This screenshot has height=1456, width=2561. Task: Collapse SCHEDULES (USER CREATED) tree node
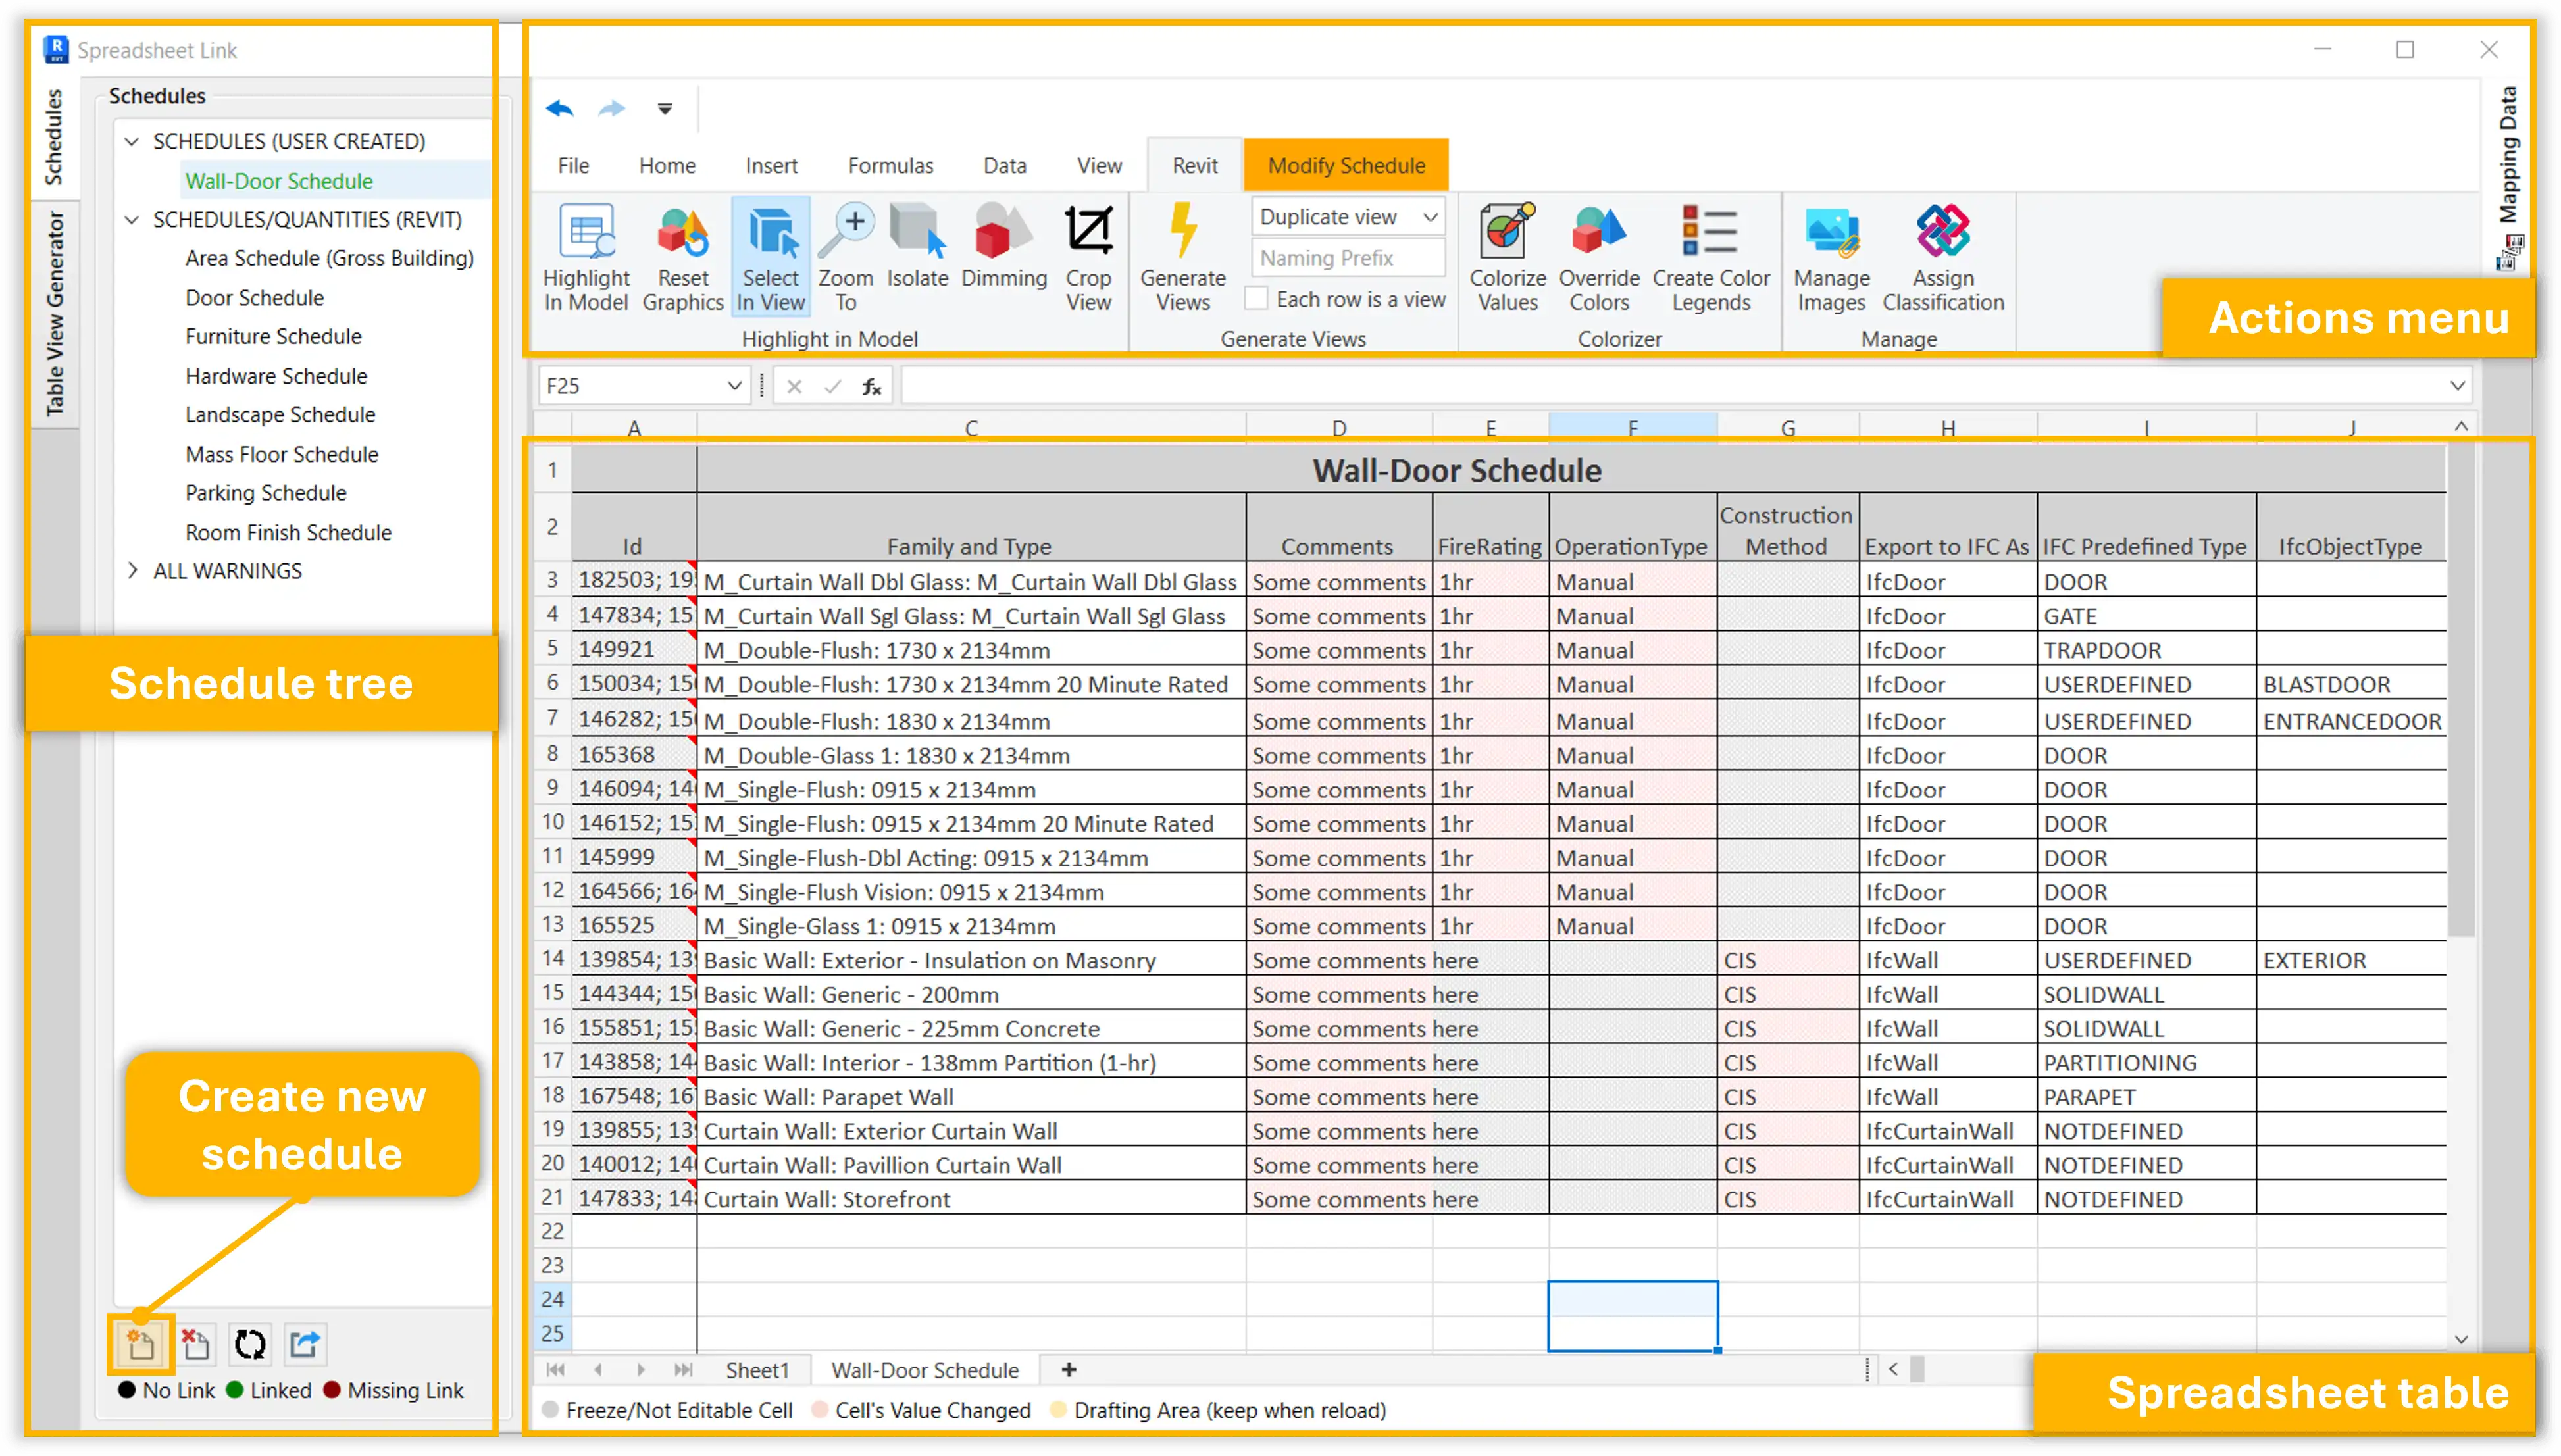pyautogui.click(x=132, y=142)
